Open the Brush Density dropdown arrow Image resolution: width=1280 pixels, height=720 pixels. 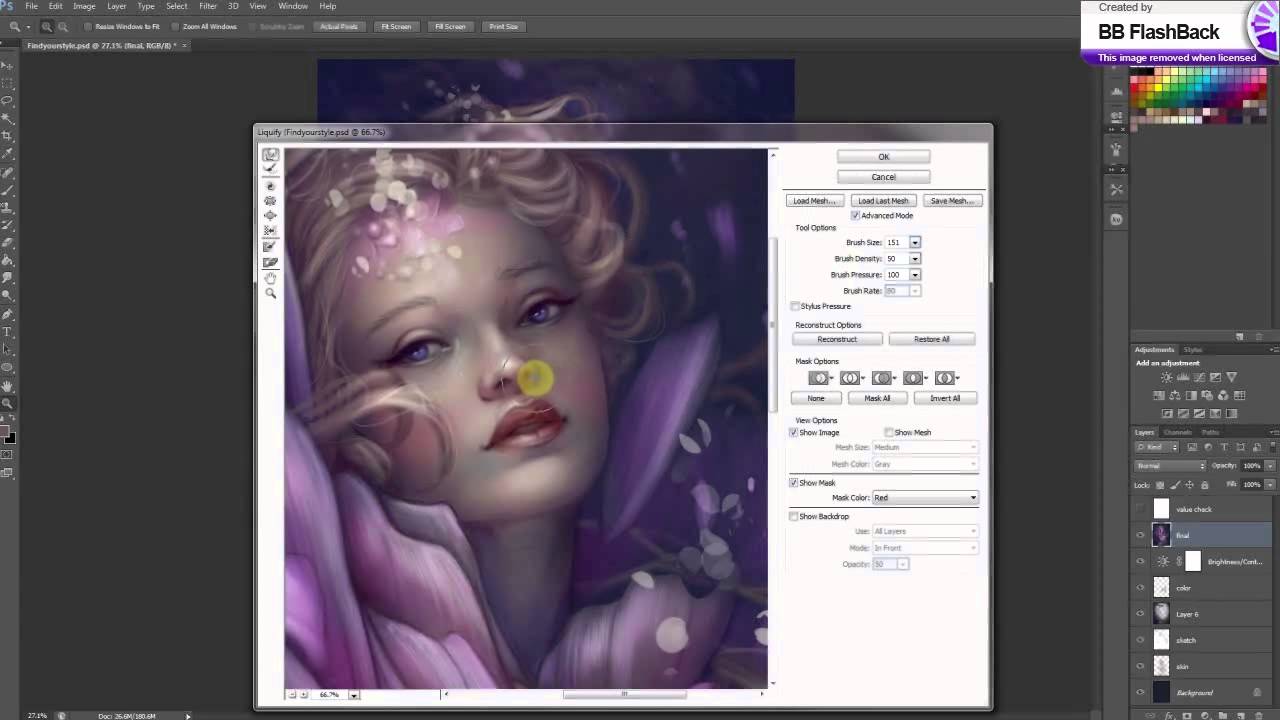pyautogui.click(x=914, y=258)
